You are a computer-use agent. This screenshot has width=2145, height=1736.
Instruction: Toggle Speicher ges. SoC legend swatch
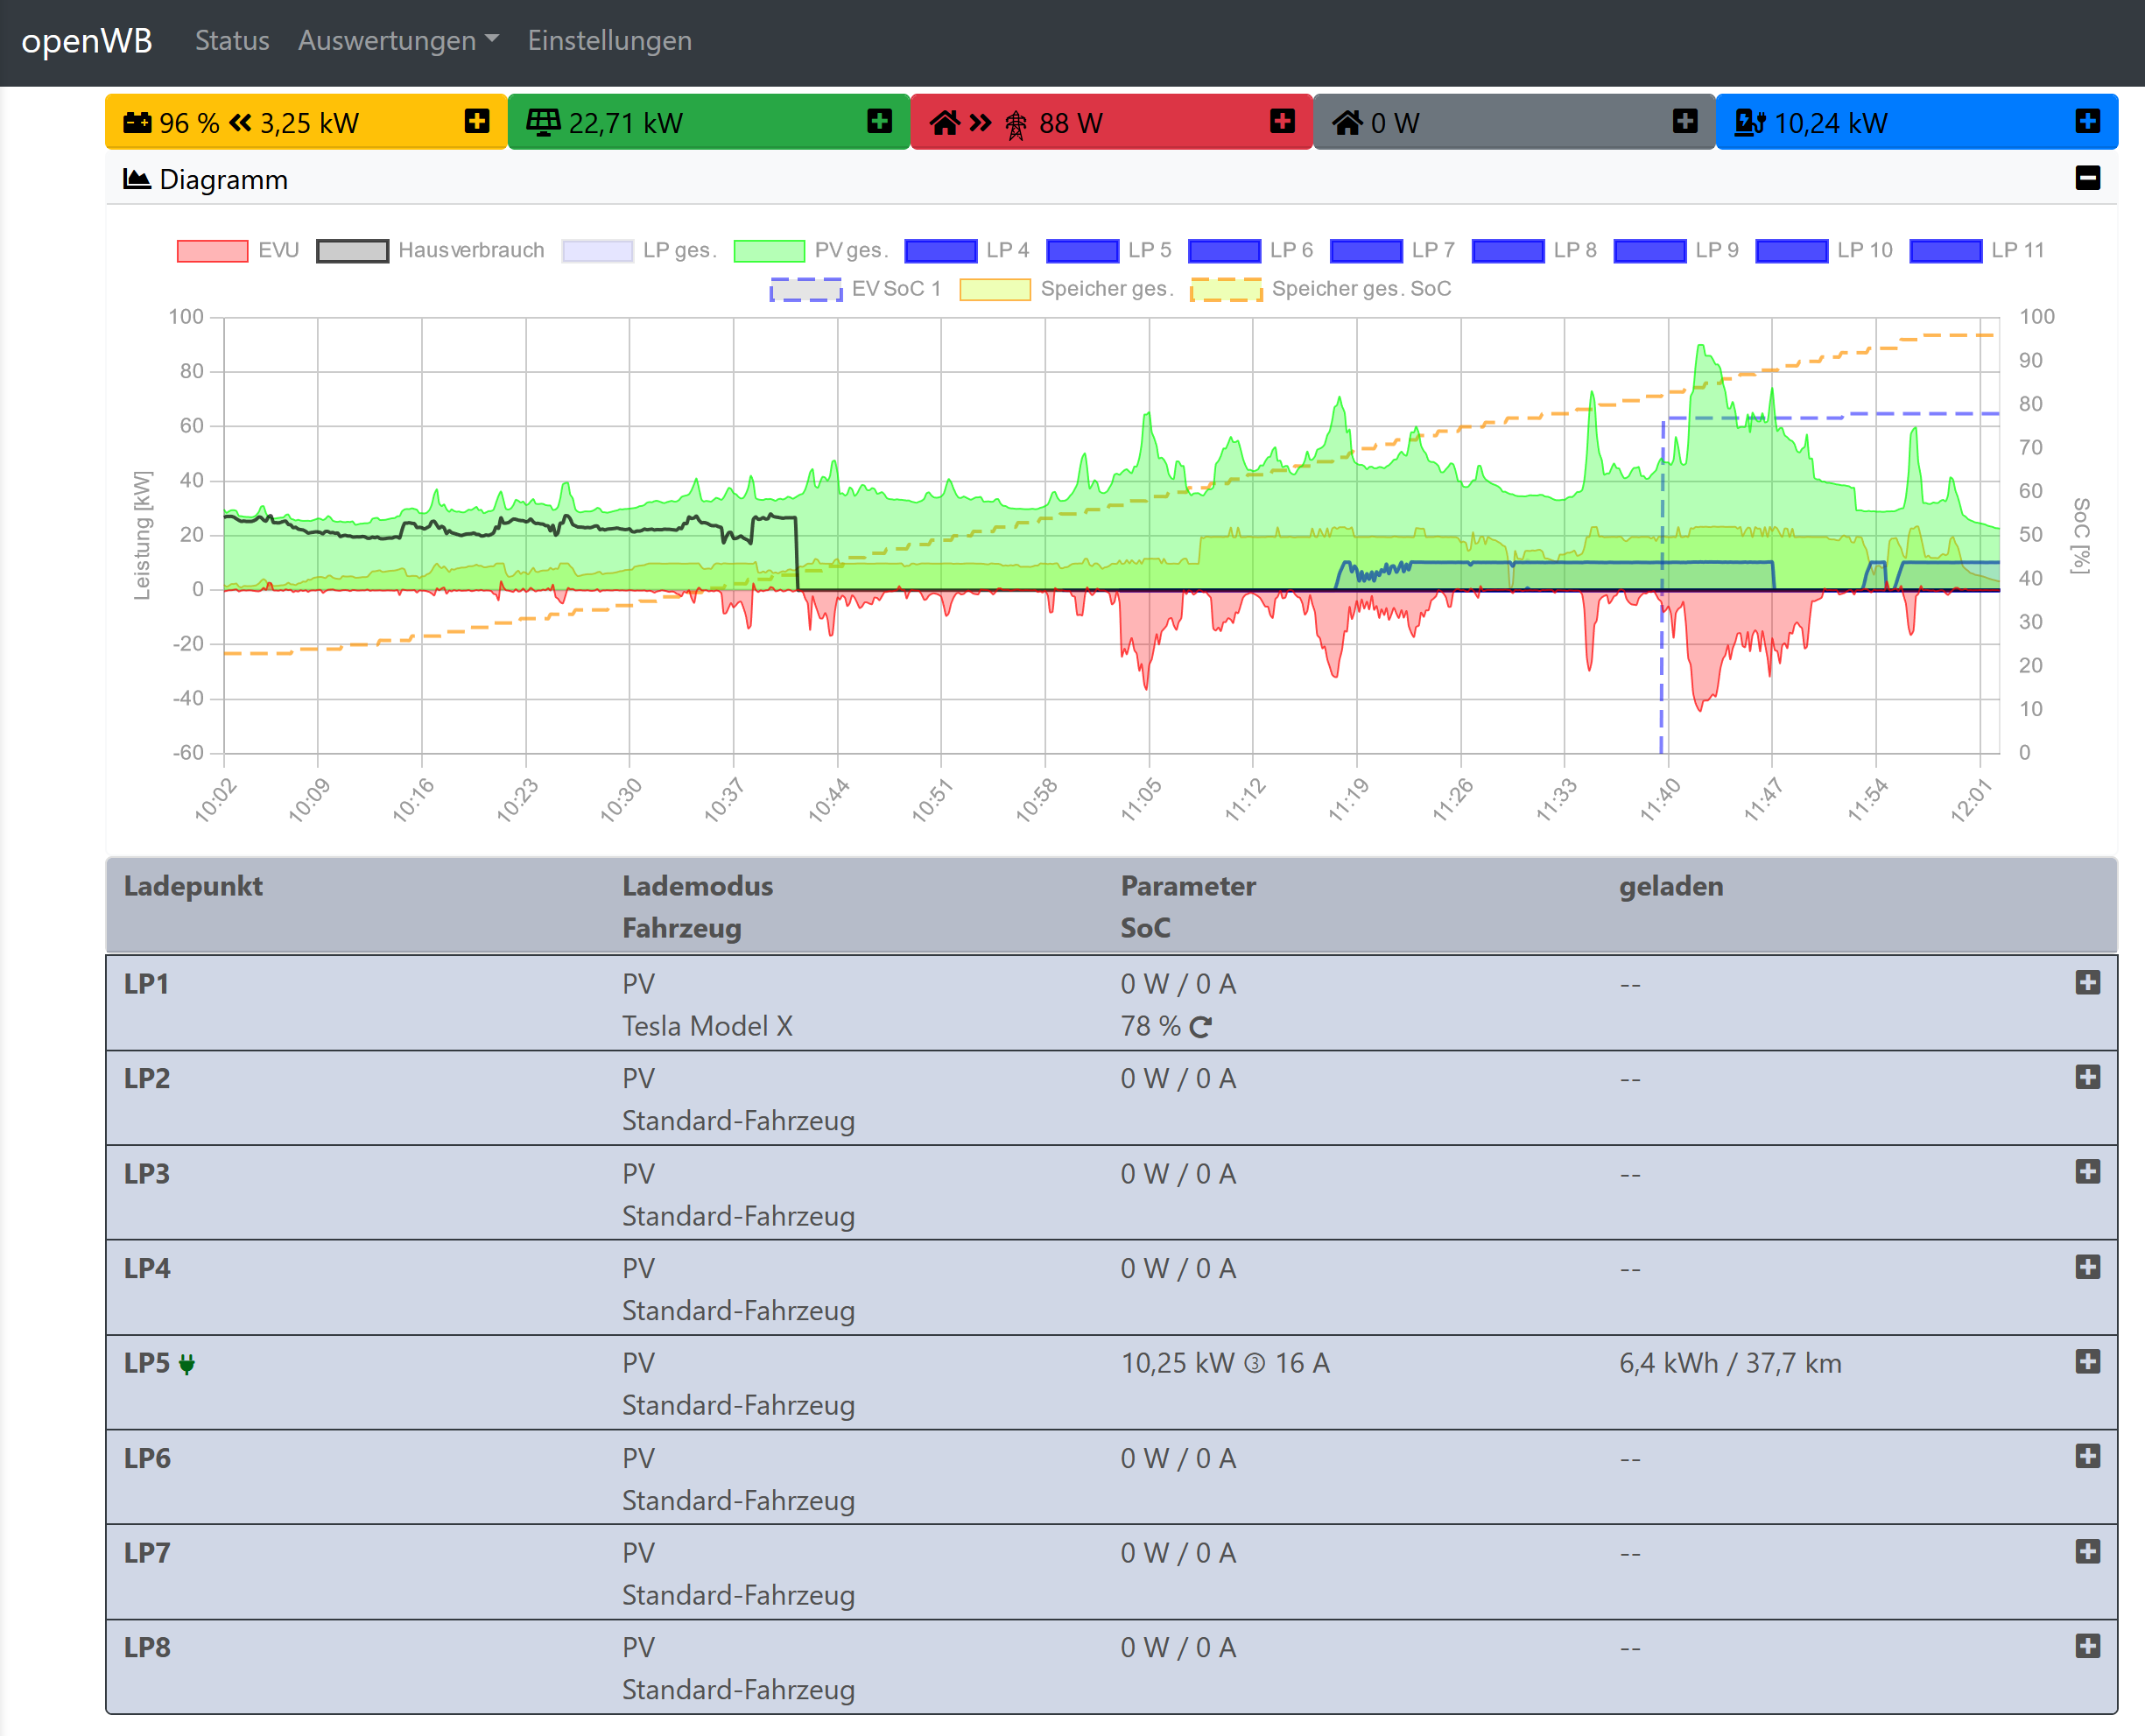point(1226,290)
